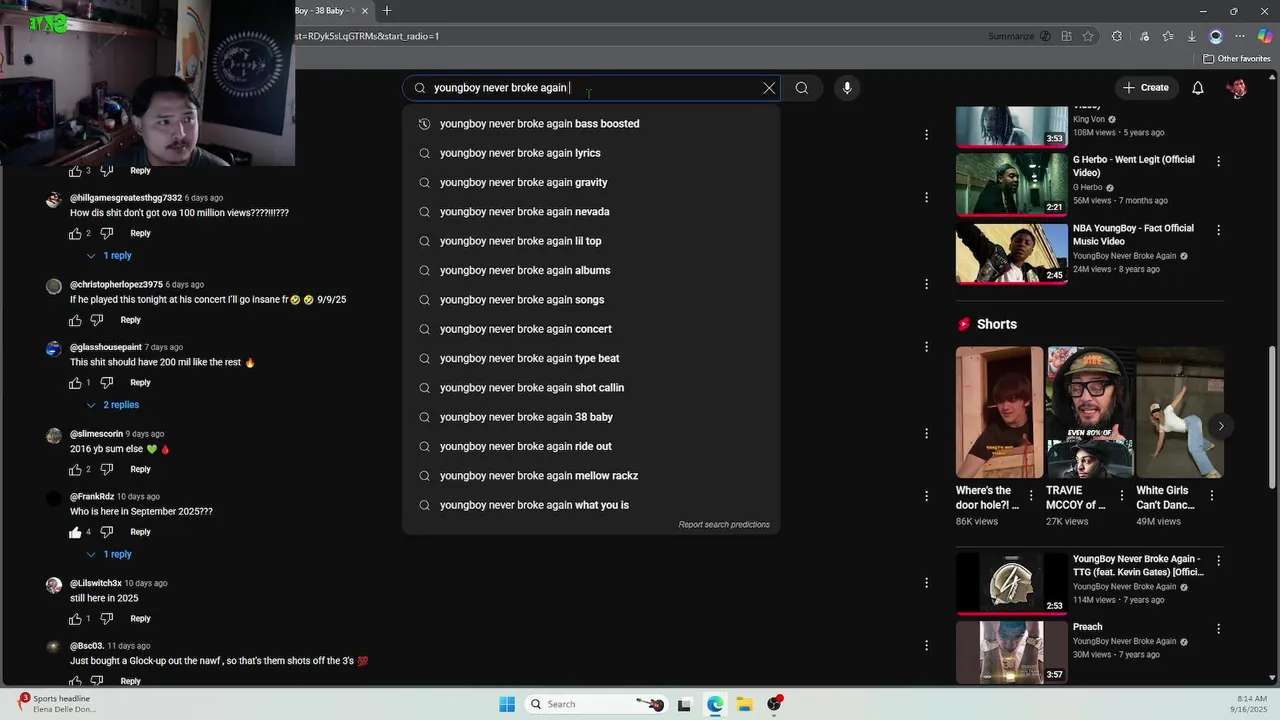Dislike the @hillgamesgreatesthgg7332 comment
Viewport: 1280px width, 720px height.
click(107, 234)
